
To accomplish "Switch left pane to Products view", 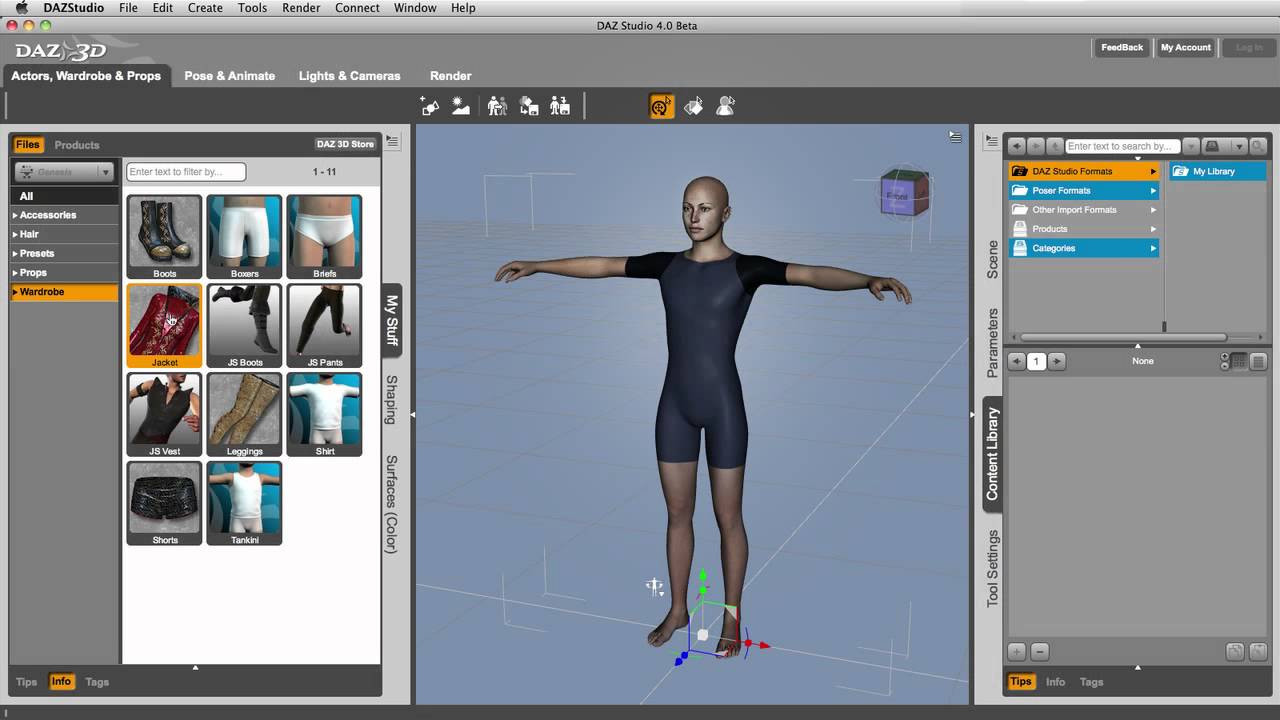I will tap(77, 145).
